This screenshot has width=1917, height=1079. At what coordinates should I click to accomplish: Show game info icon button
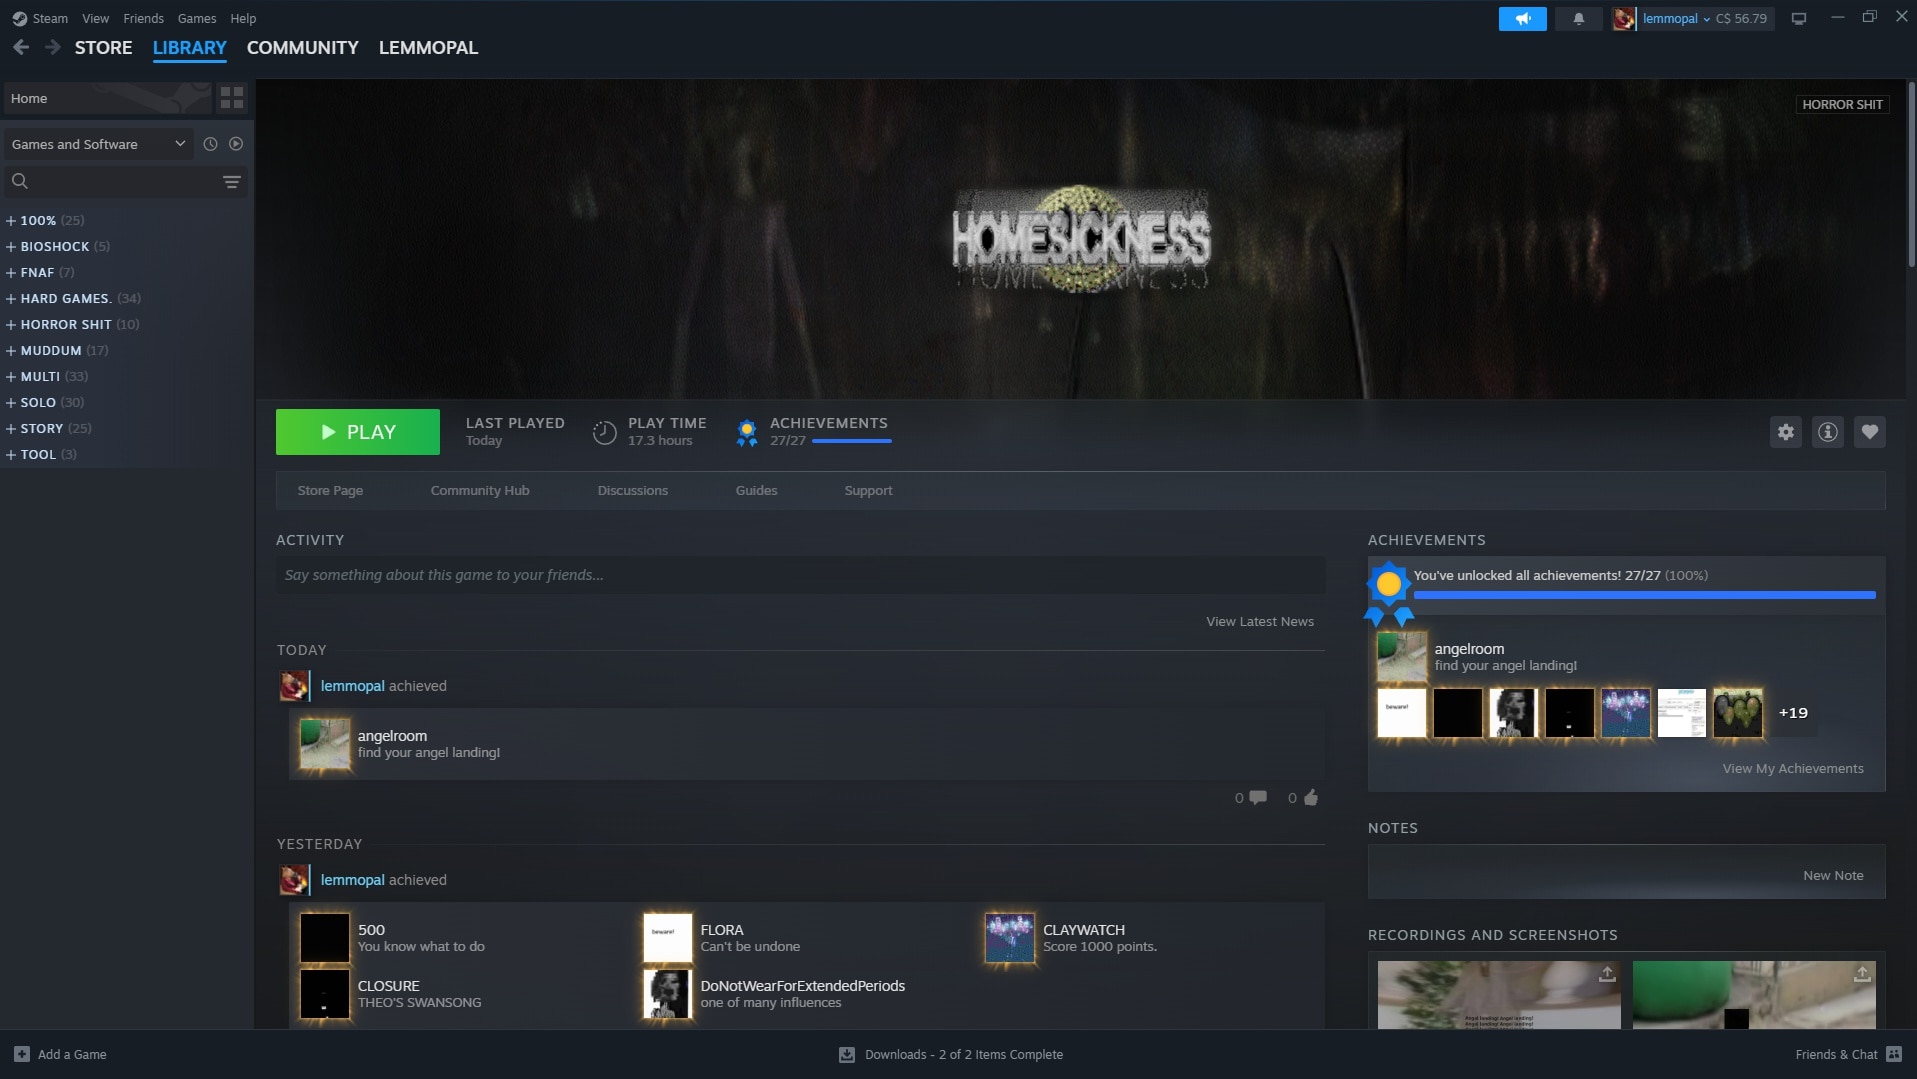point(1828,432)
